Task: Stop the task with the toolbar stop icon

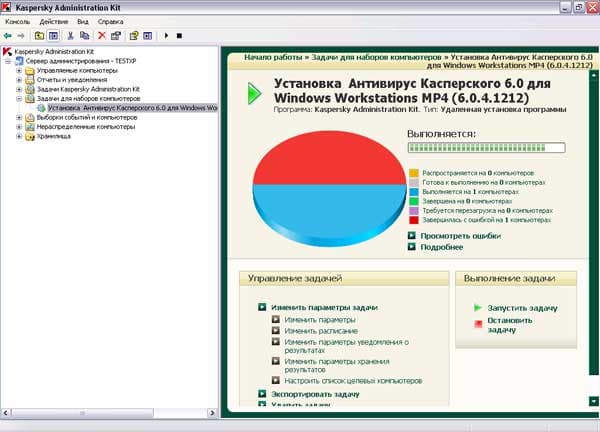Action: pyautogui.click(x=179, y=36)
